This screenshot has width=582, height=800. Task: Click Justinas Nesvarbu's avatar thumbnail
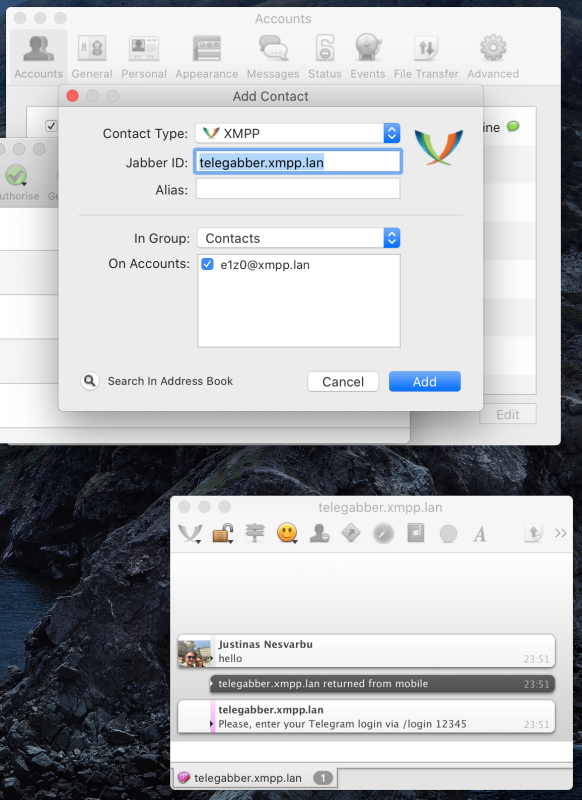(194, 654)
